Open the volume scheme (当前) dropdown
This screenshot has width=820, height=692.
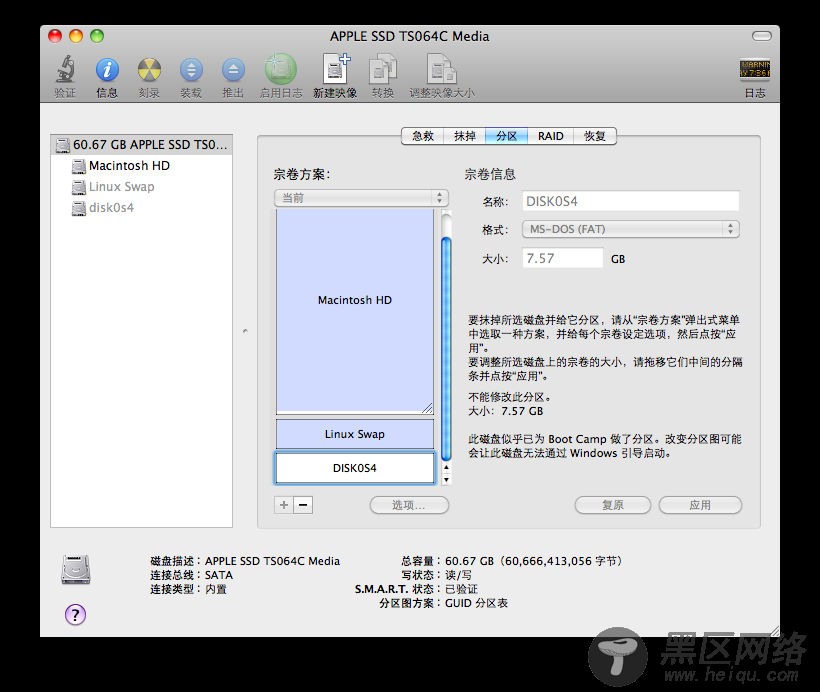(361, 198)
